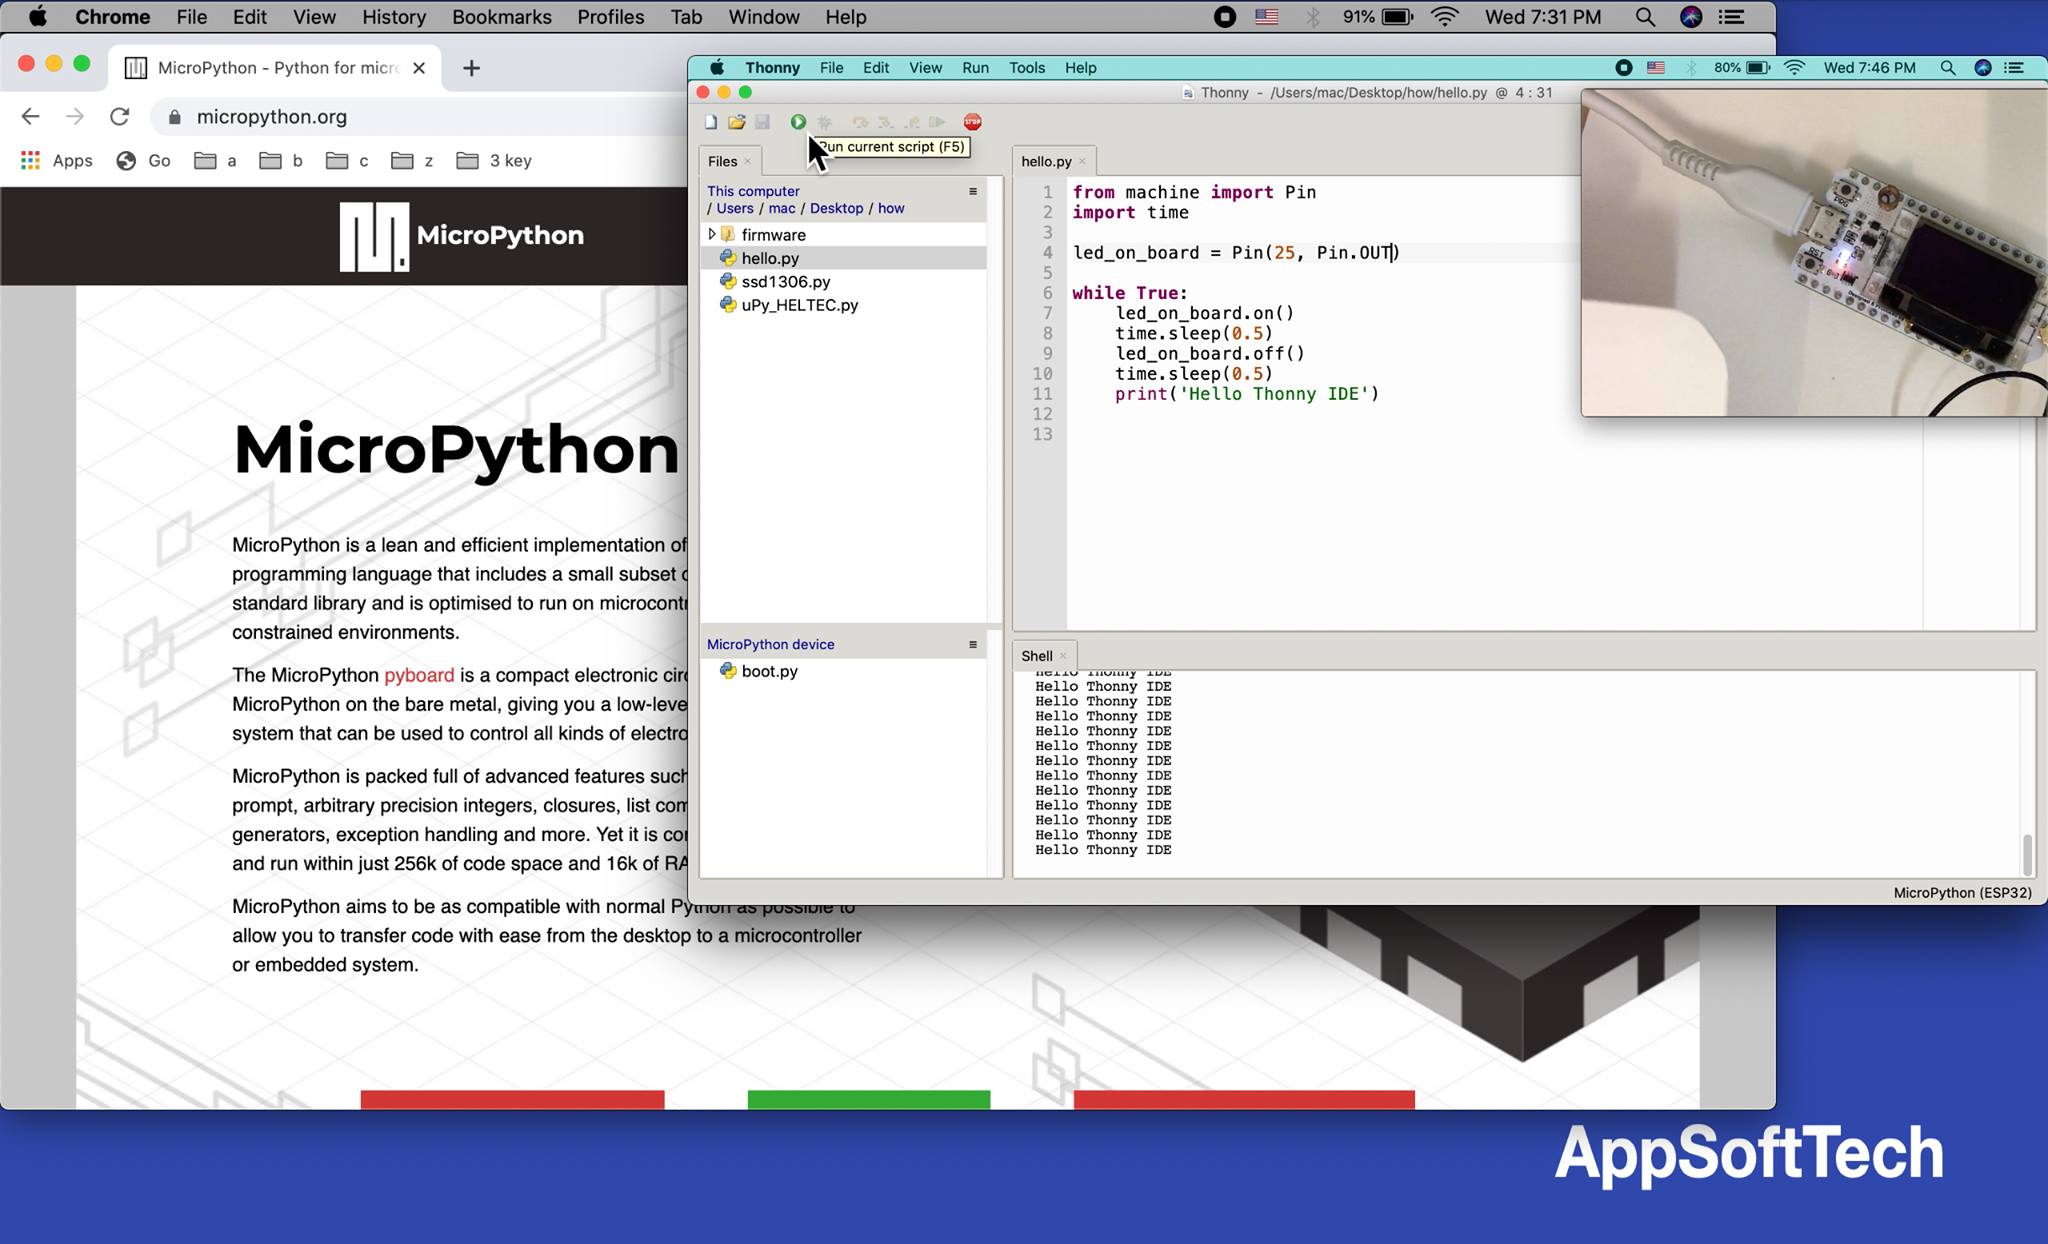2048x1244 pixels.
Task: Open MicroPython device panel hamburger menu
Action: pos(972,645)
